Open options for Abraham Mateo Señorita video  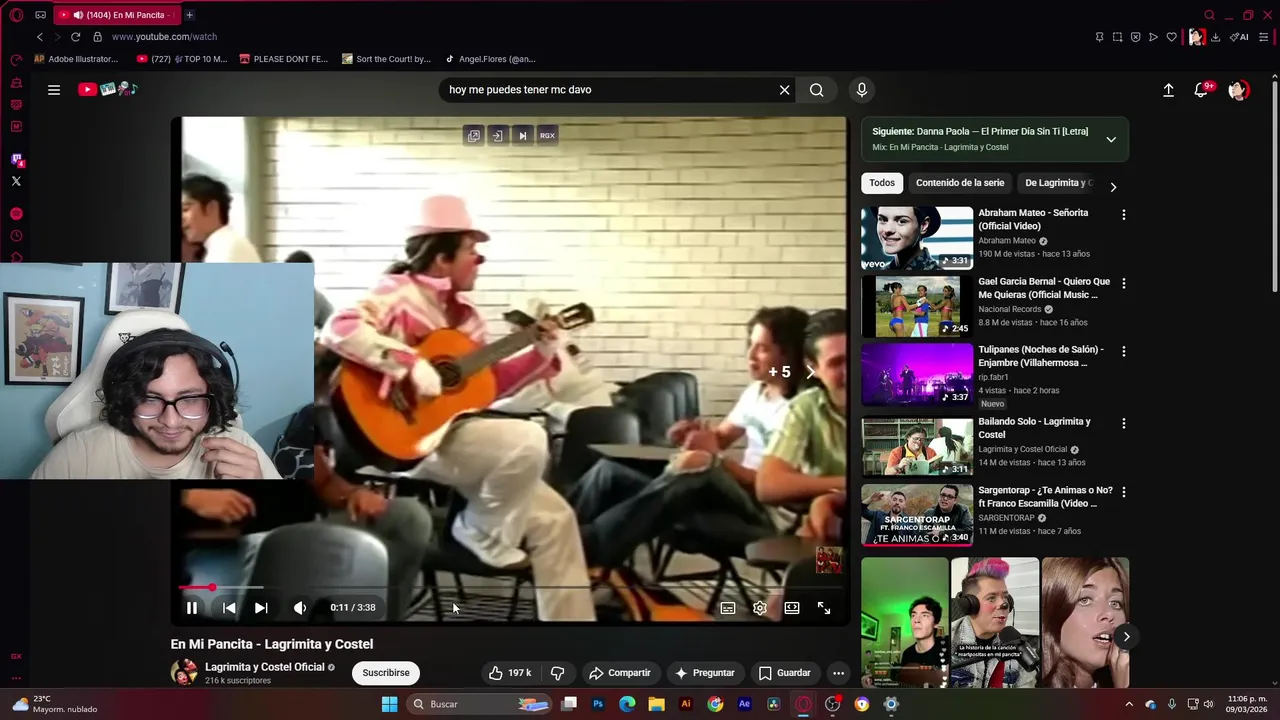1123,215
